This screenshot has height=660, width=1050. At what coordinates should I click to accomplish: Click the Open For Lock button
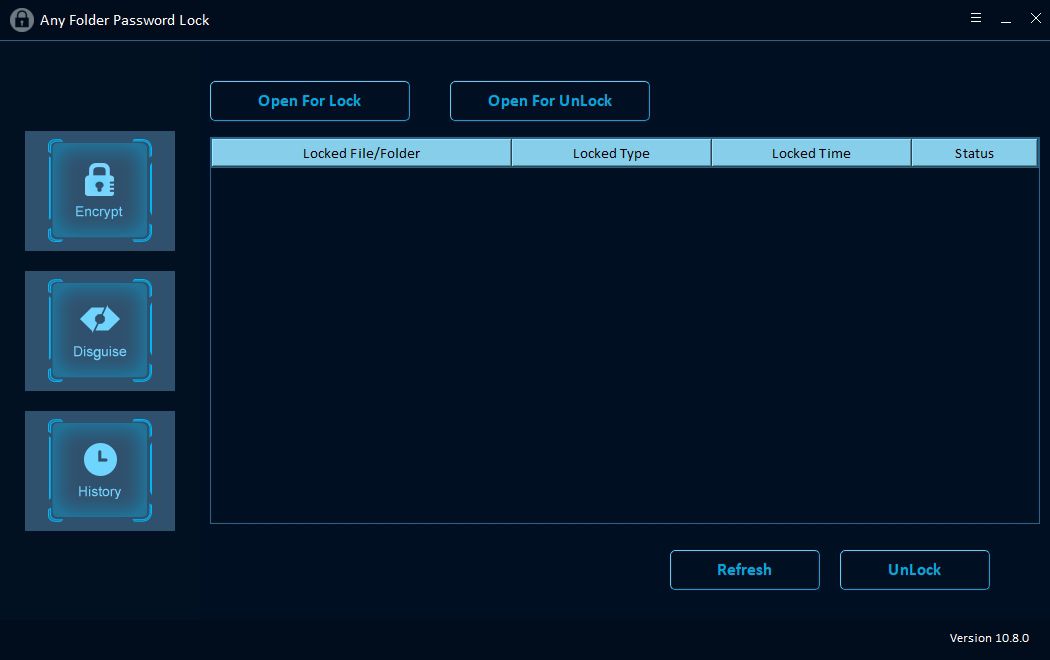(x=310, y=101)
